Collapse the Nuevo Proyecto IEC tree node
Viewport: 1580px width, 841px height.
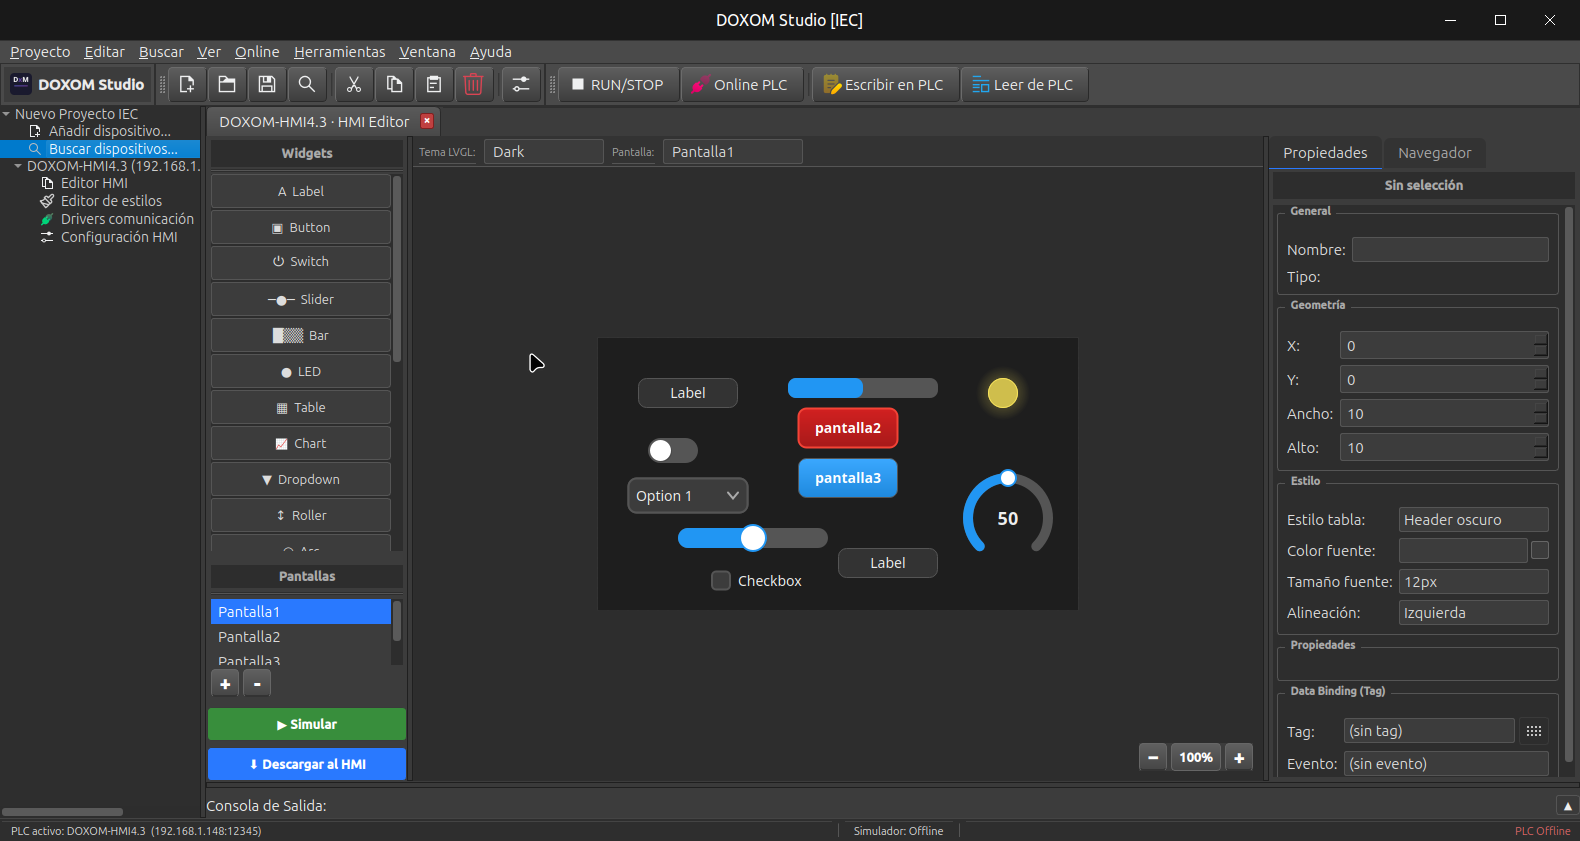pyautogui.click(x=7, y=114)
